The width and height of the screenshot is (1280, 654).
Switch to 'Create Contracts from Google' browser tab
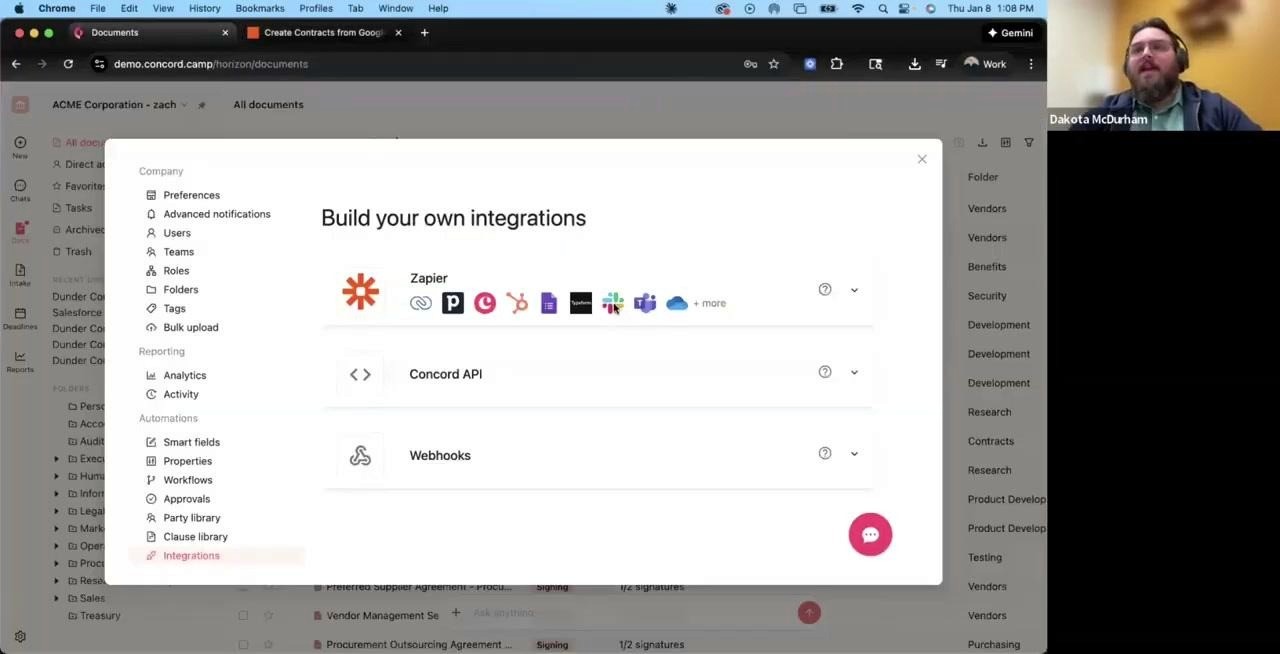(323, 32)
